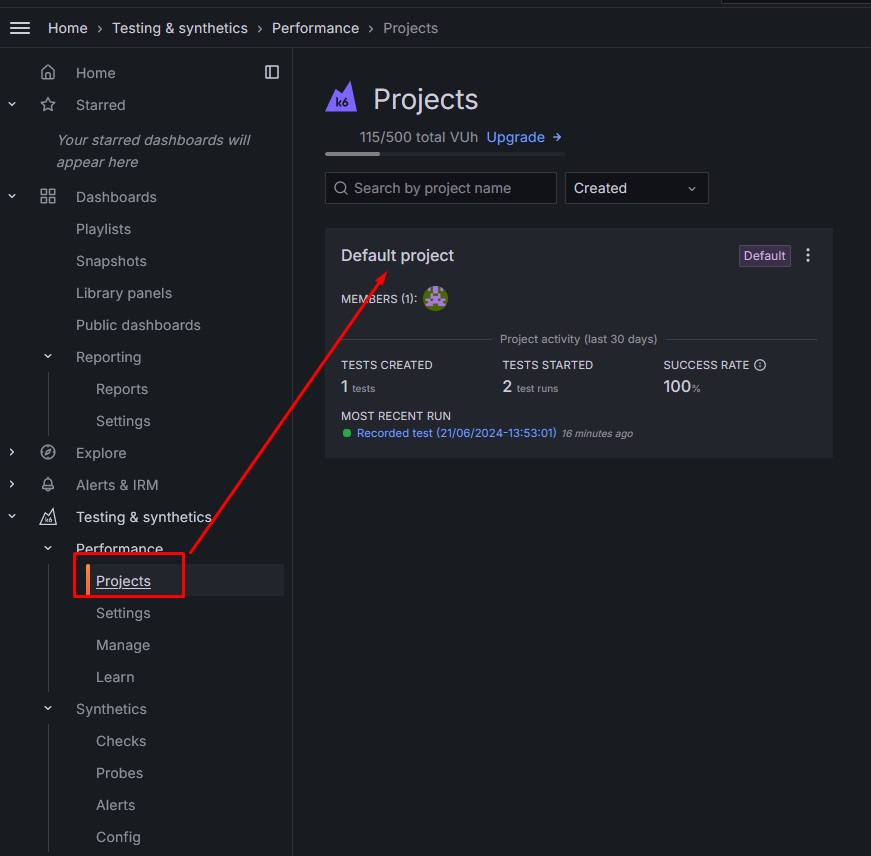Expand the Explore section chevron
This screenshot has width=871, height=856.
point(12,453)
